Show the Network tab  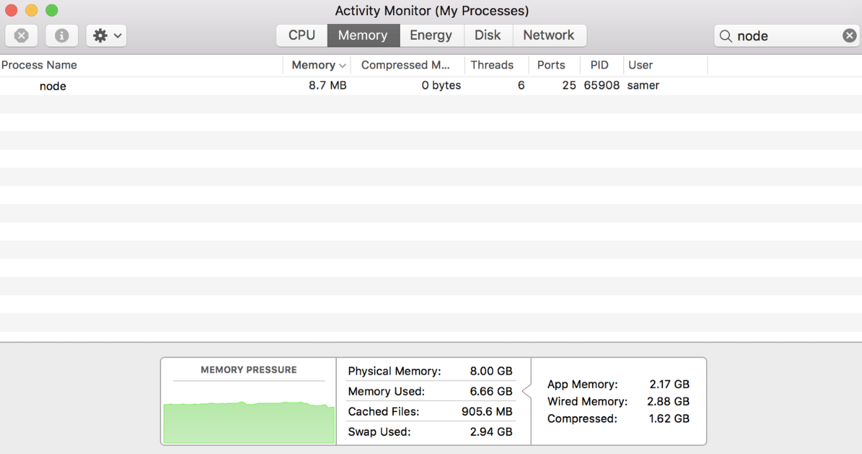pos(549,35)
